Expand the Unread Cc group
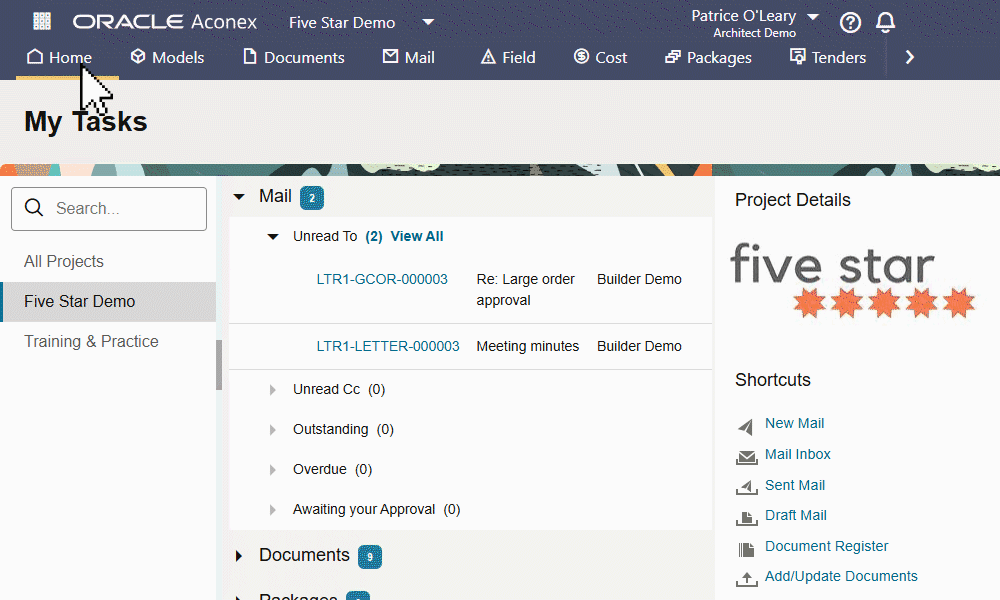1000x600 pixels. coord(272,390)
